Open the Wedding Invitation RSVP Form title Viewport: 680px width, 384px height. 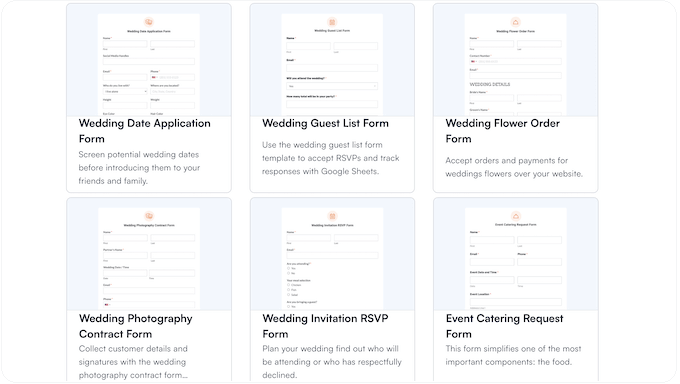pos(325,326)
